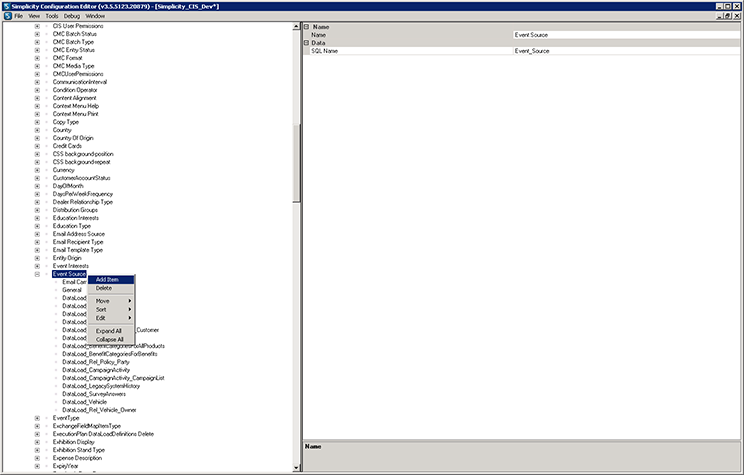Click the tree scrollbar down arrow
The image size is (744, 475).
tap(297, 468)
